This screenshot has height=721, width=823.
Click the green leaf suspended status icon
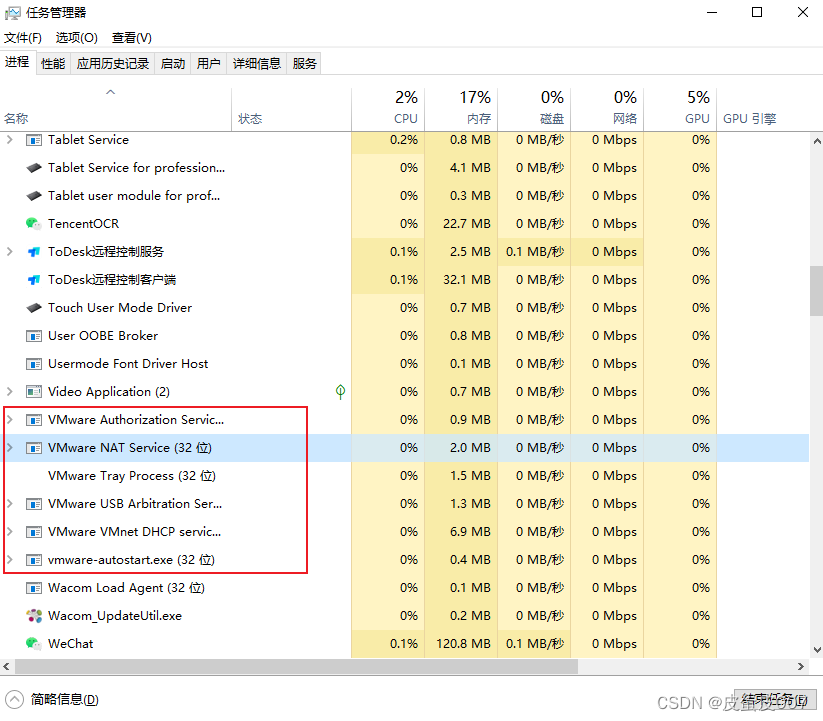point(340,391)
